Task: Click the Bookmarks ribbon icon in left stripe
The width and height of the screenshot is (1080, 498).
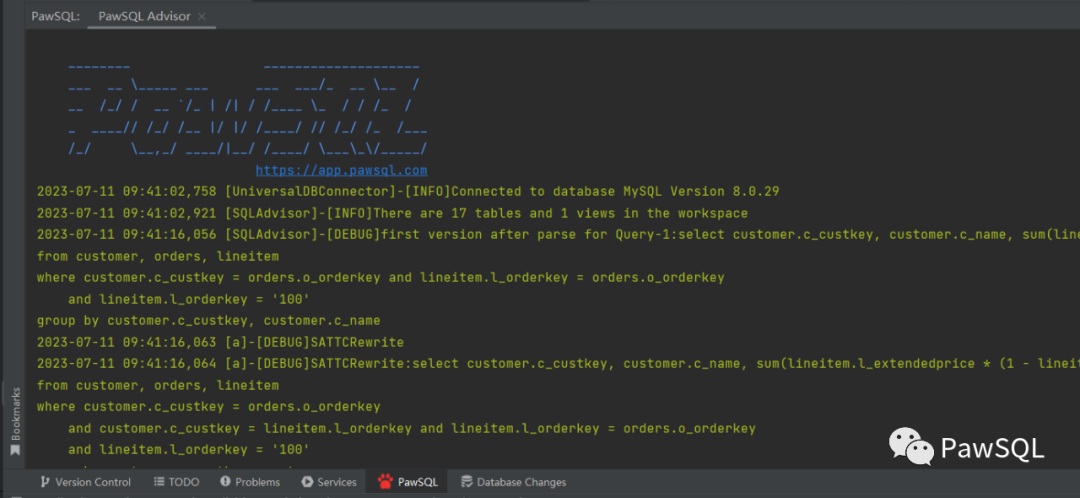Action: coord(14,451)
